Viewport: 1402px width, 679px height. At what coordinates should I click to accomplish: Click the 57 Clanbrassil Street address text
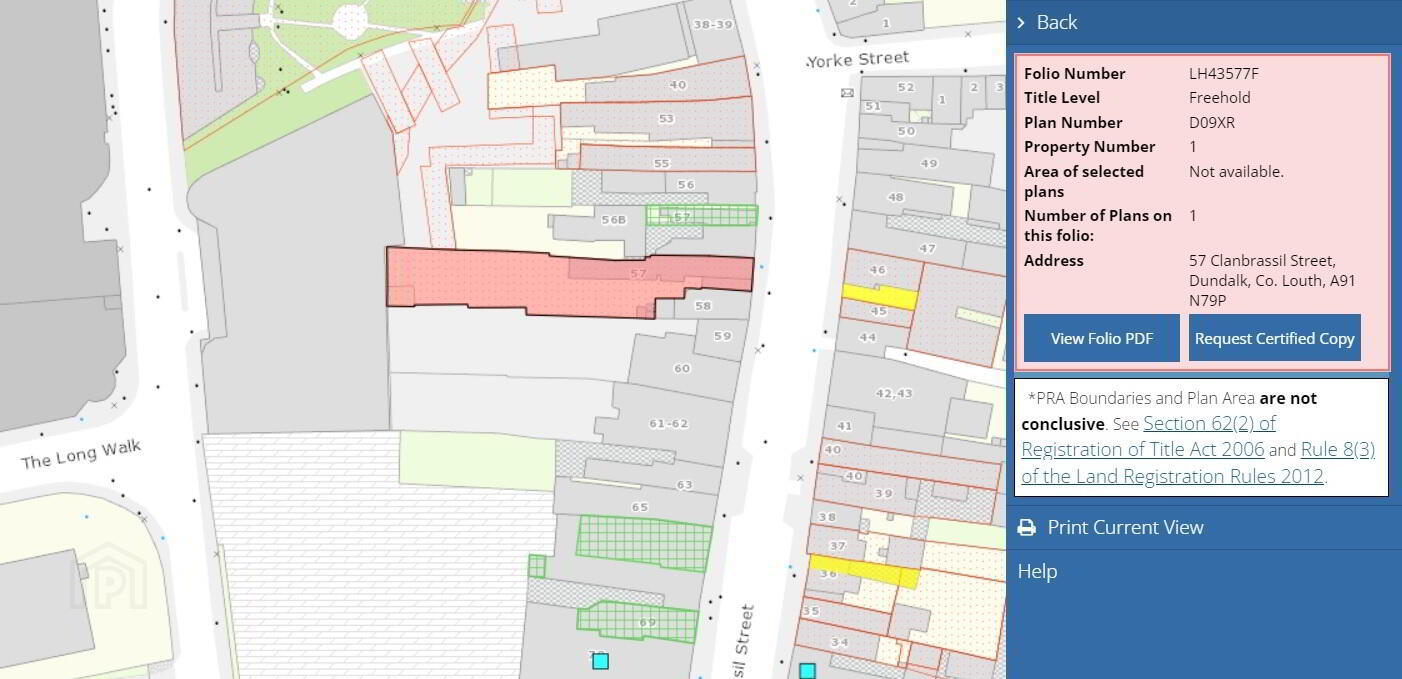(x=1272, y=280)
